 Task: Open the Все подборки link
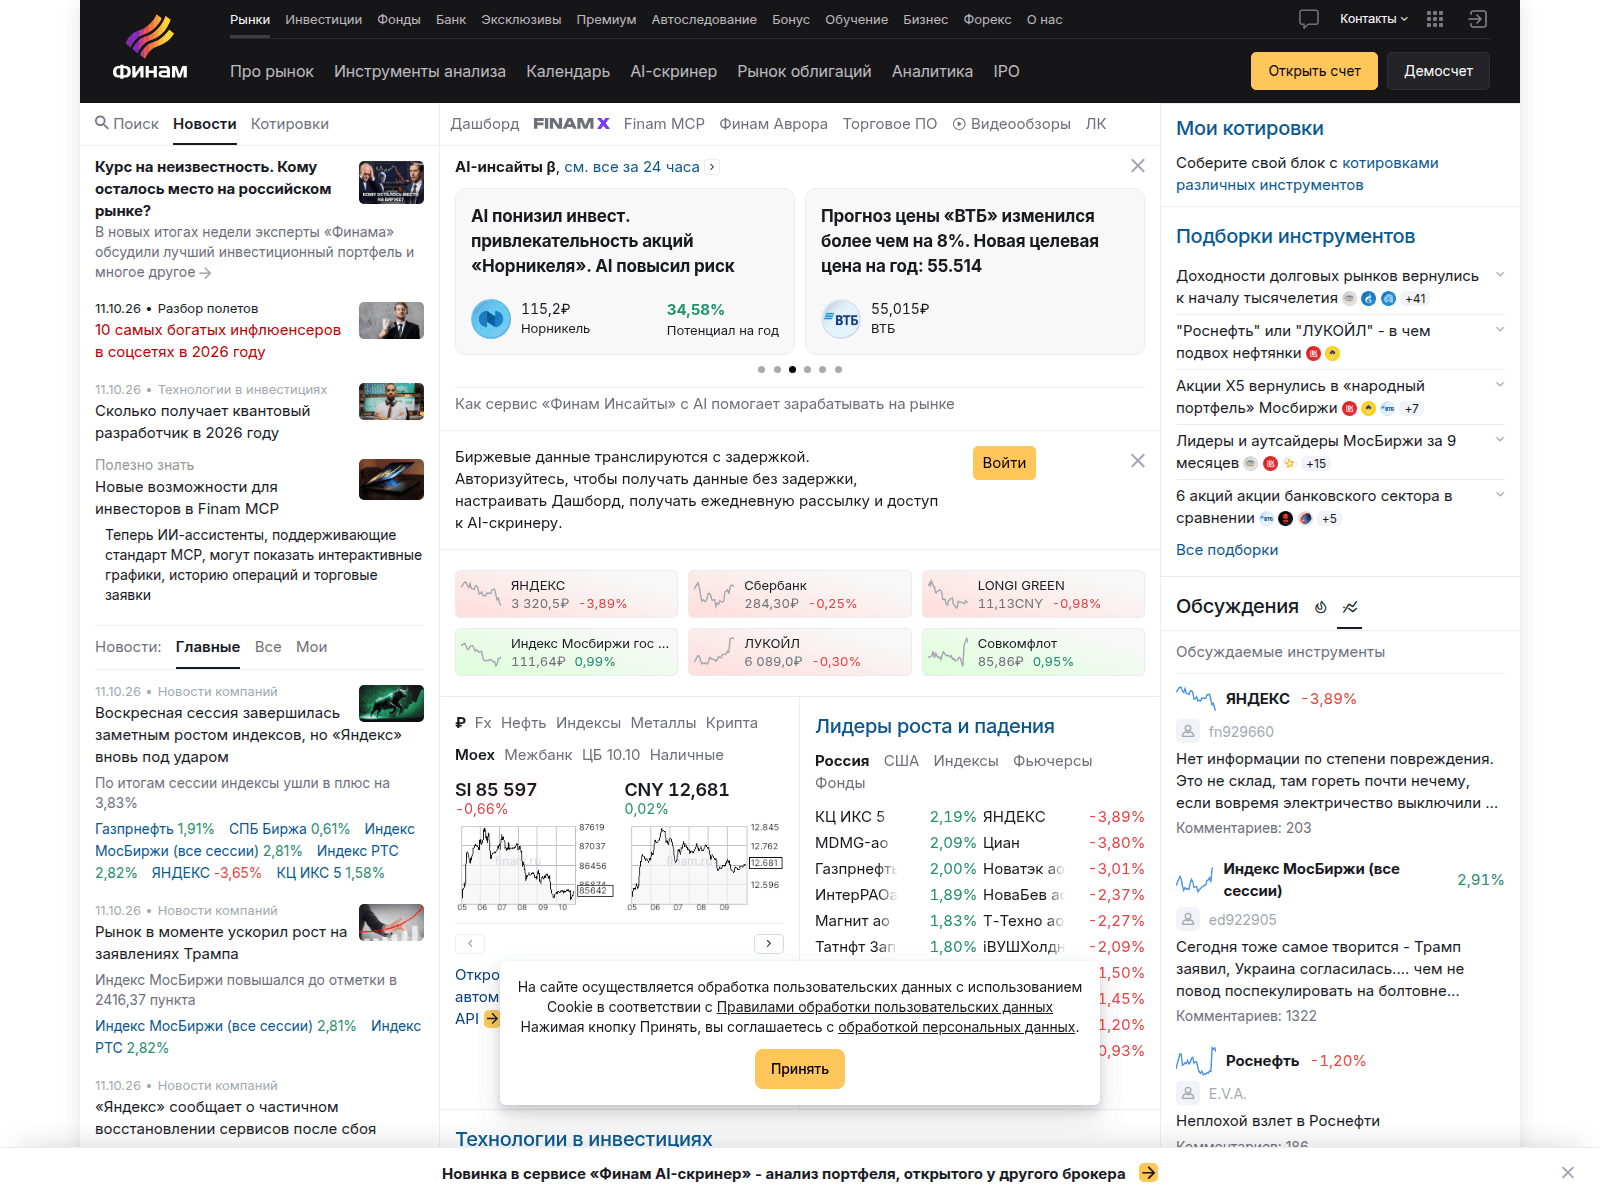pos(1227,550)
